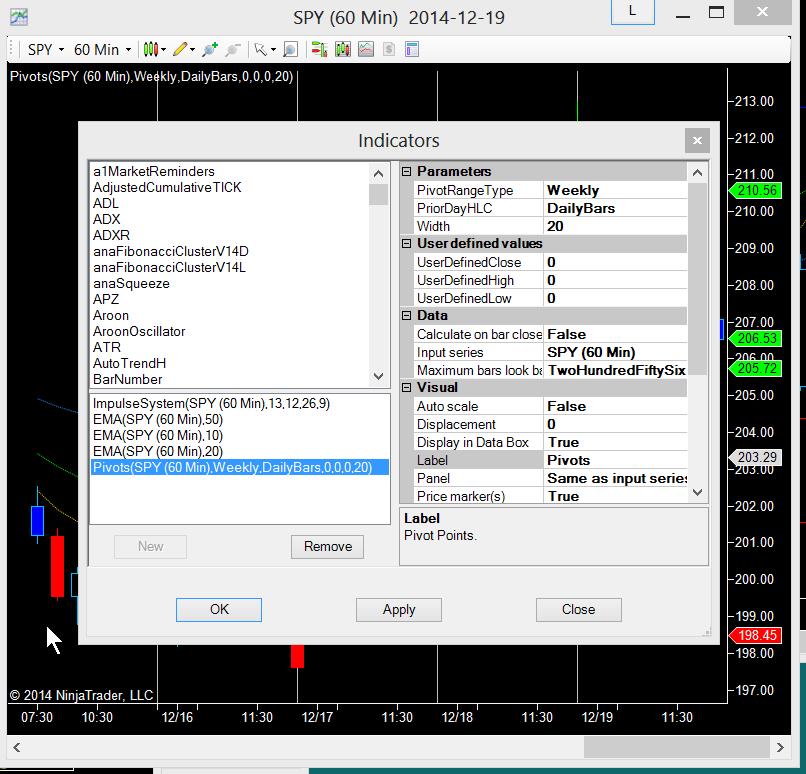Click the property grid scroll-down arrow
Image resolution: width=806 pixels, height=774 pixels.
coord(698,492)
